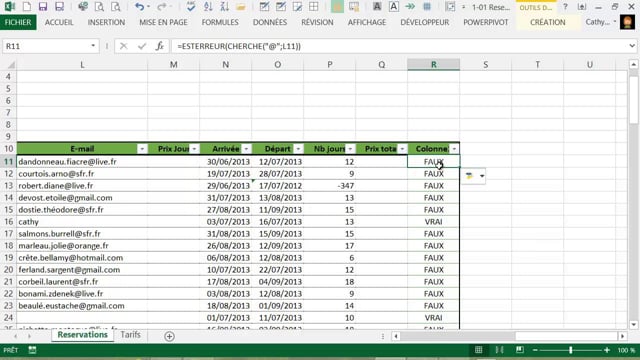Click inside the formula bar input
The width and height of the screenshot is (640, 360).
tap(400, 46)
